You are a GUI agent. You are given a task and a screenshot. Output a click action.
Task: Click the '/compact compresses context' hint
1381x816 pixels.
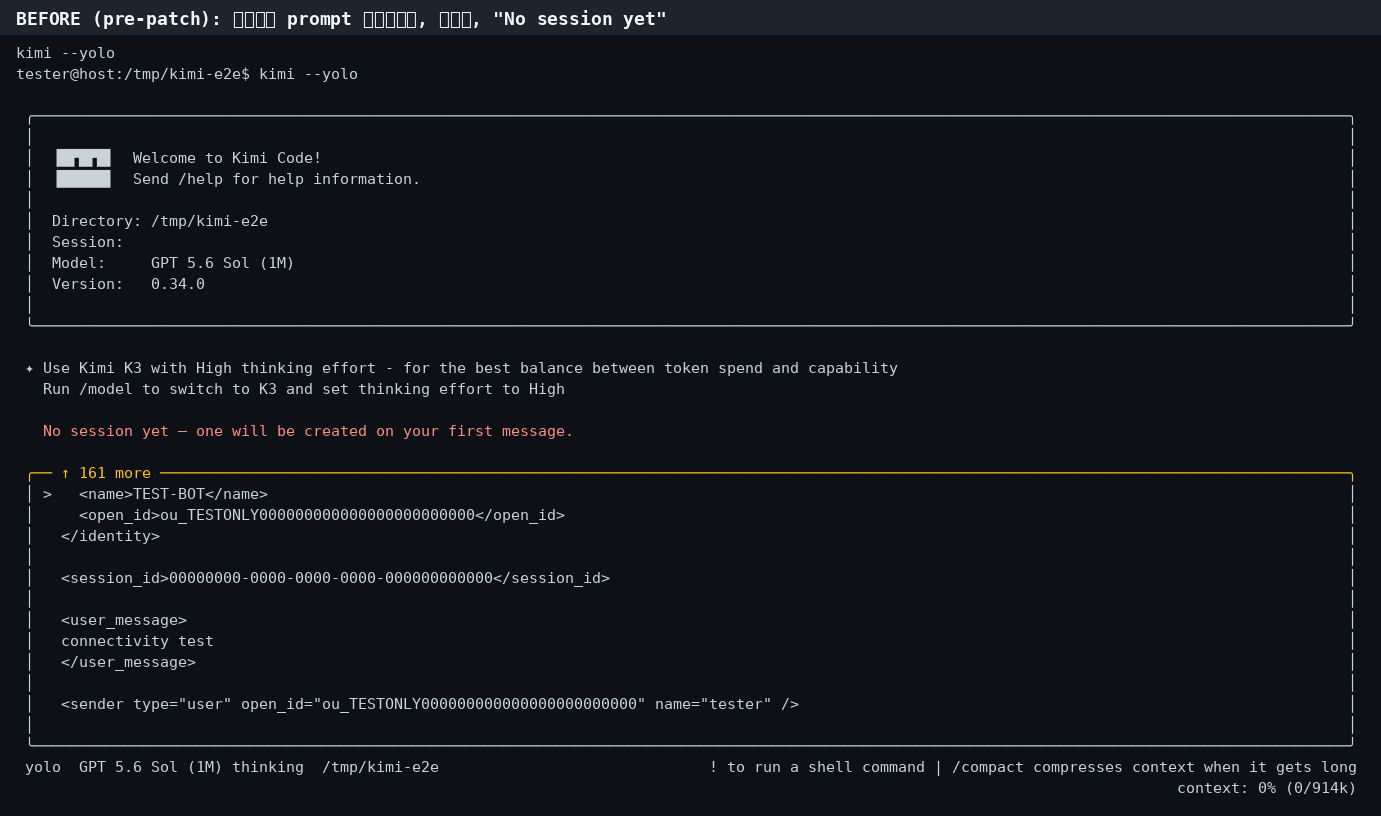[1154, 767]
